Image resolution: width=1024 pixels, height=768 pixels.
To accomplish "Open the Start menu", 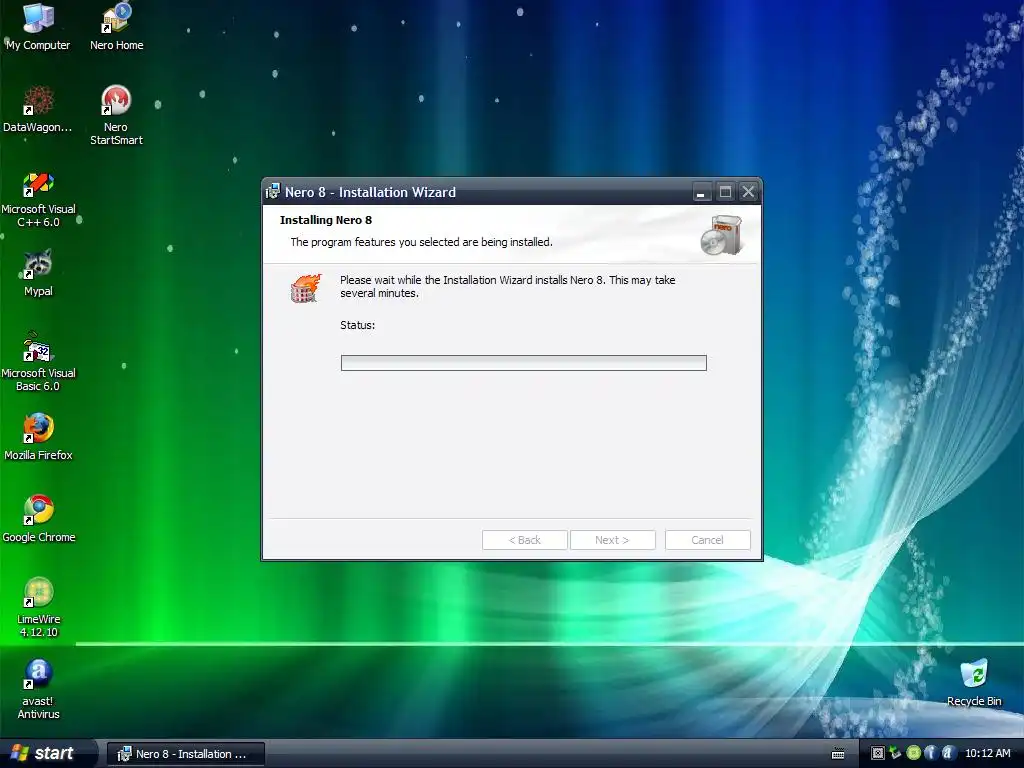I will click(47, 753).
